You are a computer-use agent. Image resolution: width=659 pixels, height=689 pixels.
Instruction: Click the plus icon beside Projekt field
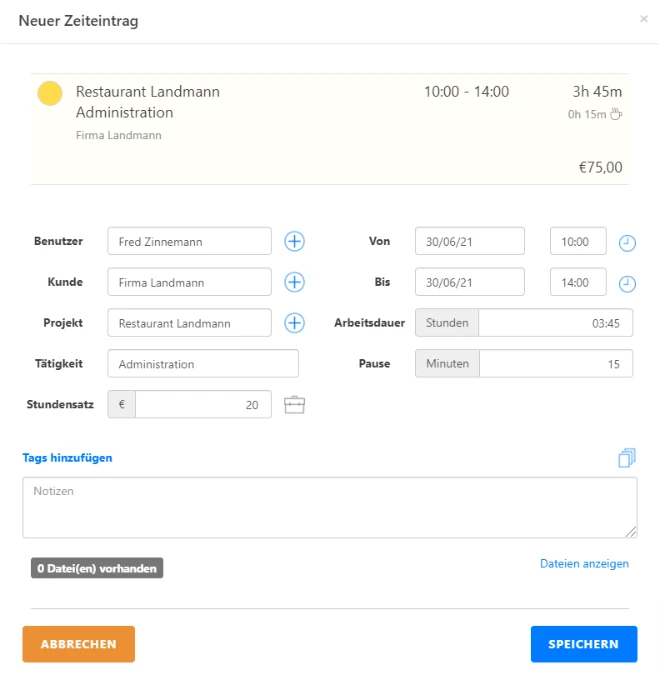click(294, 323)
